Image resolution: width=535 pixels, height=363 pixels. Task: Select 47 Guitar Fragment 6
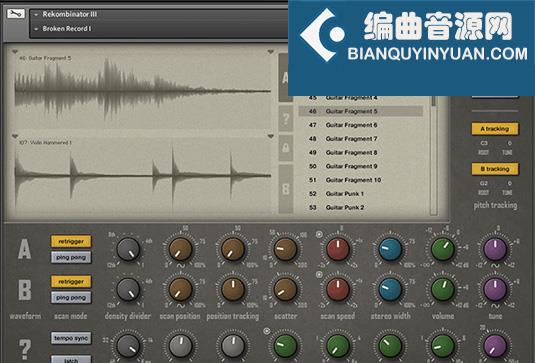click(x=361, y=125)
